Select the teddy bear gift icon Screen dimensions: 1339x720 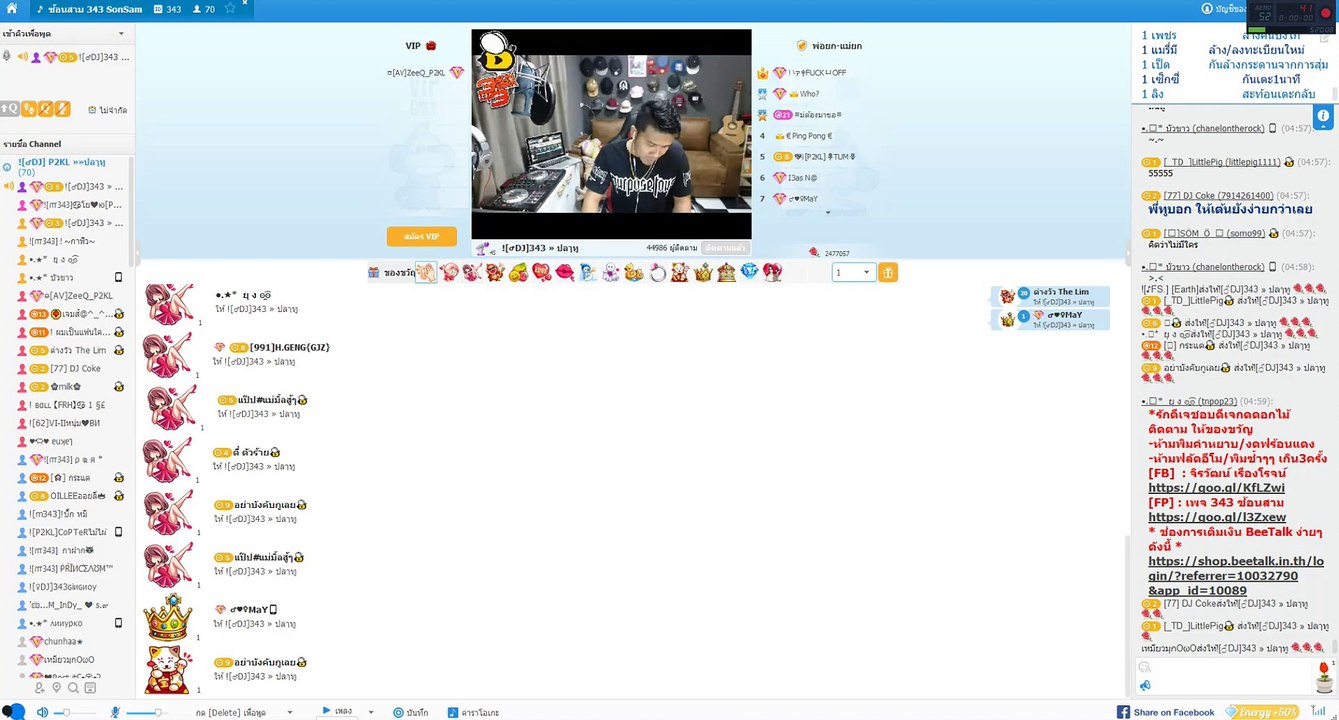[x=495, y=272]
